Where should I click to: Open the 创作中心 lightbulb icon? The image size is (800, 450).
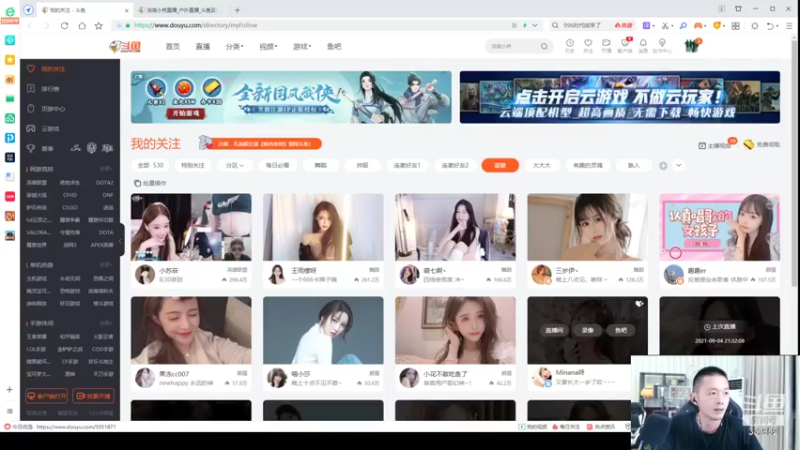coord(662,45)
